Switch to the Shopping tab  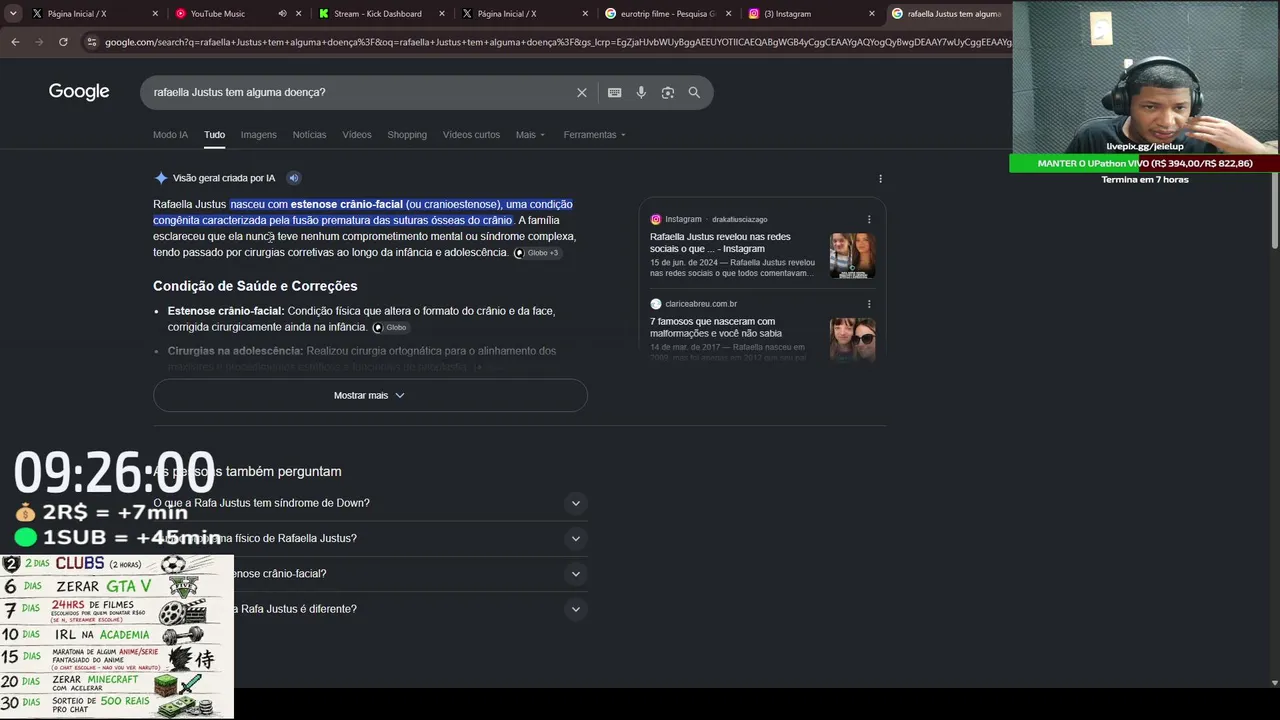(x=407, y=135)
